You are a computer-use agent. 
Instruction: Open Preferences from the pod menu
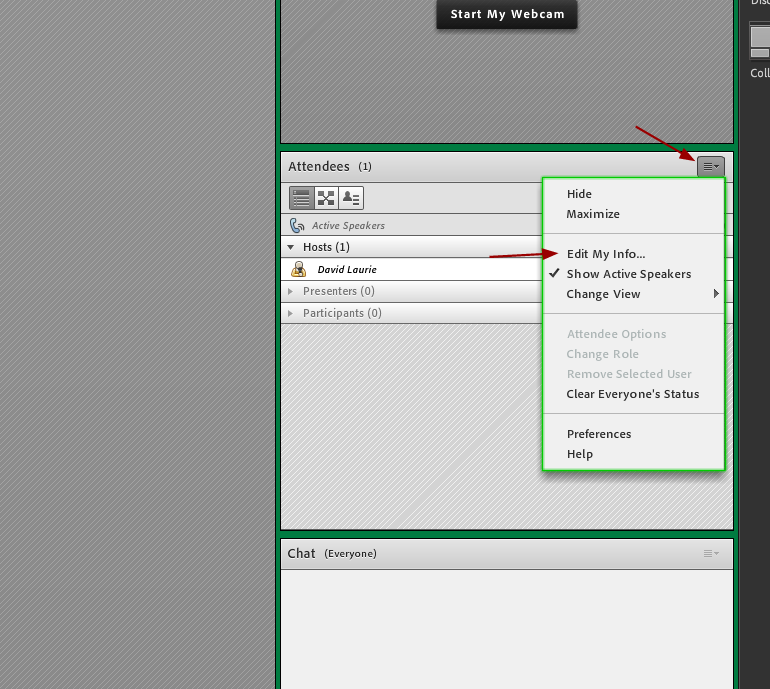click(599, 434)
